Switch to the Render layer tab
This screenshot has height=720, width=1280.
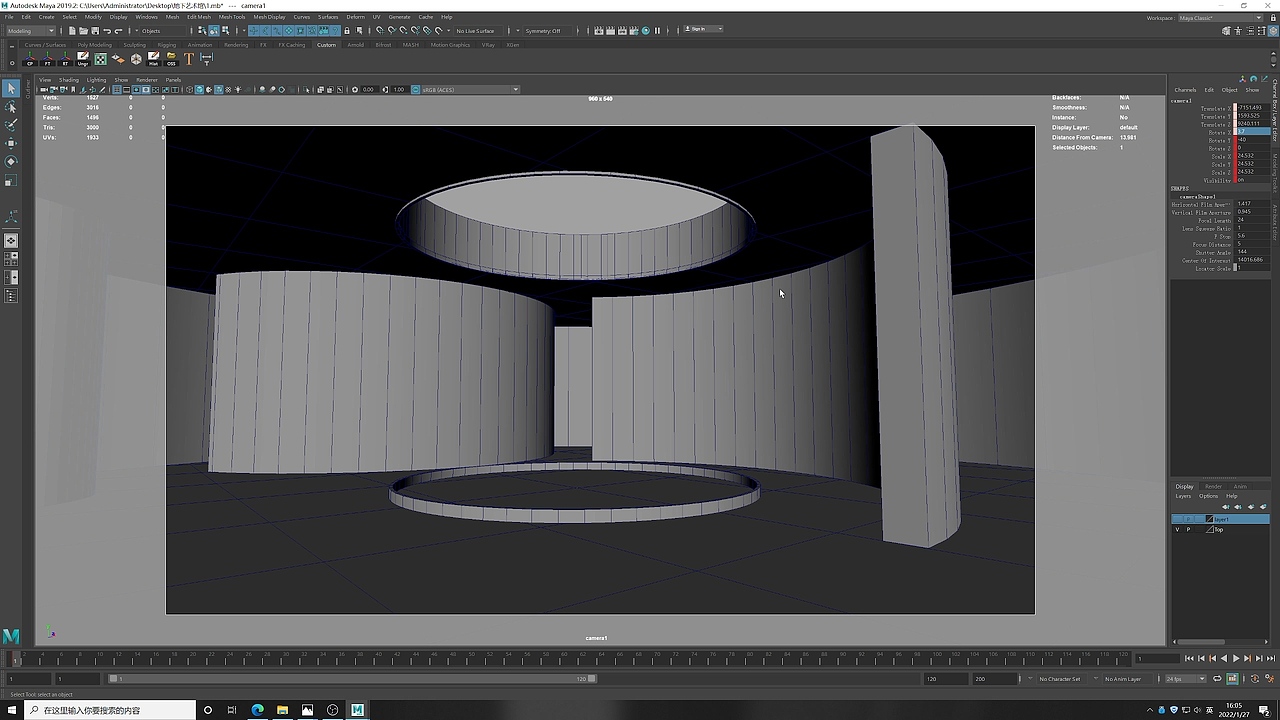point(1213,487)
